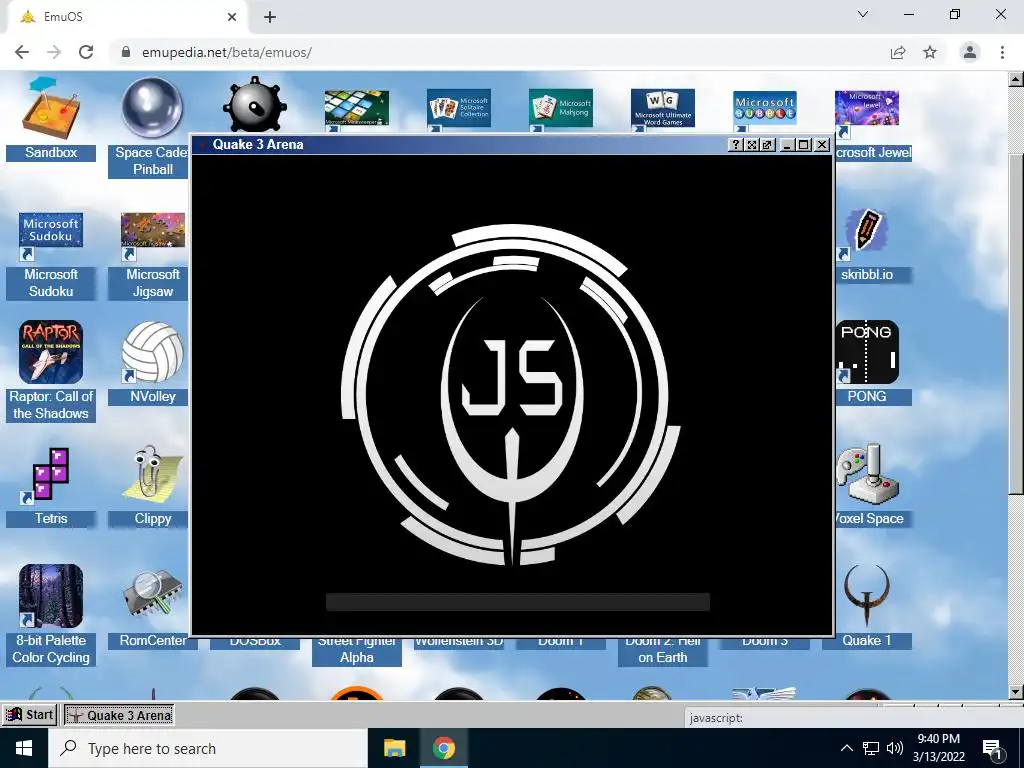Share this page icon
This screenshot has width=1024, height=768.
click(x=898, y=52)
